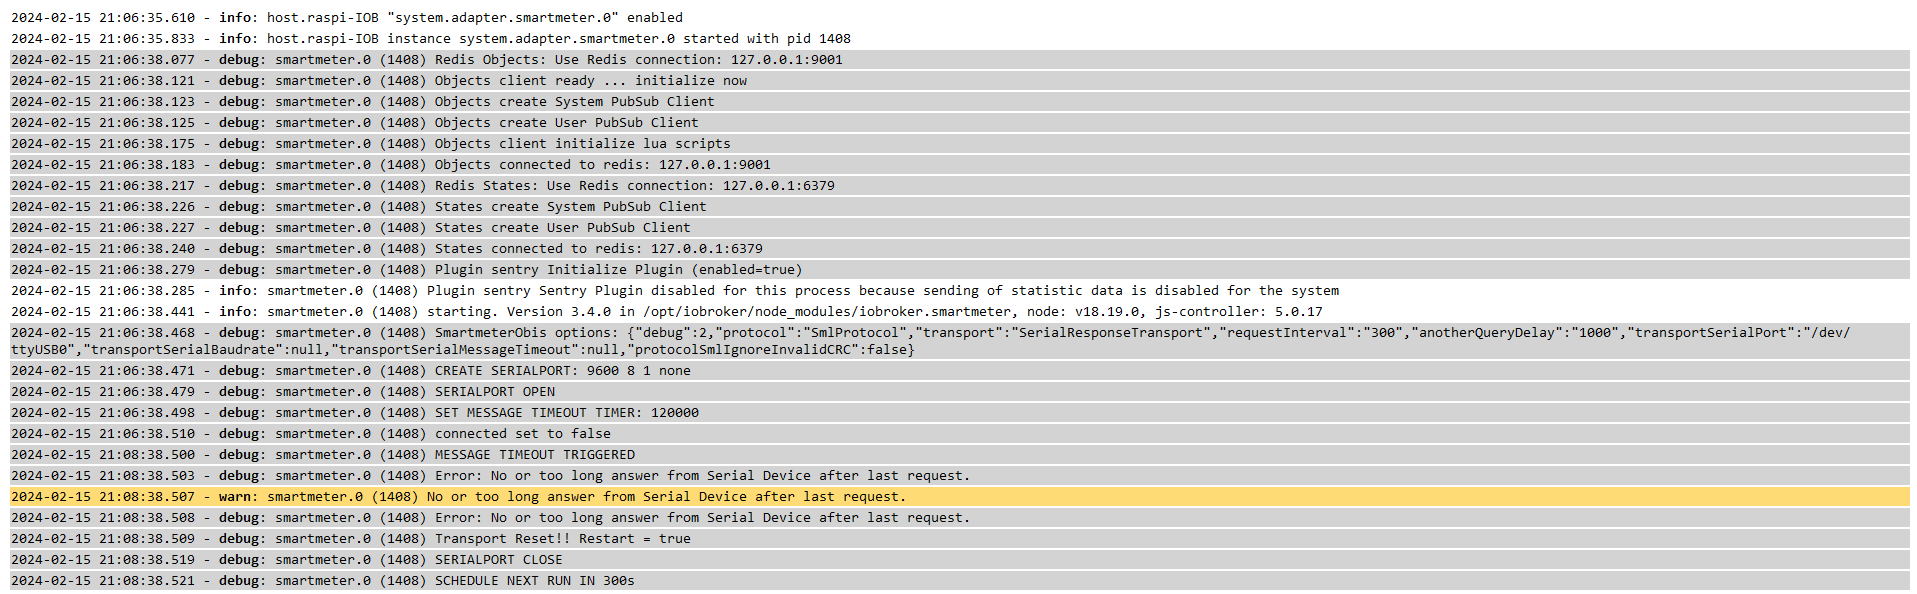Select the "Transport Reset!! Restart = true" line

(x=562, y=539)
